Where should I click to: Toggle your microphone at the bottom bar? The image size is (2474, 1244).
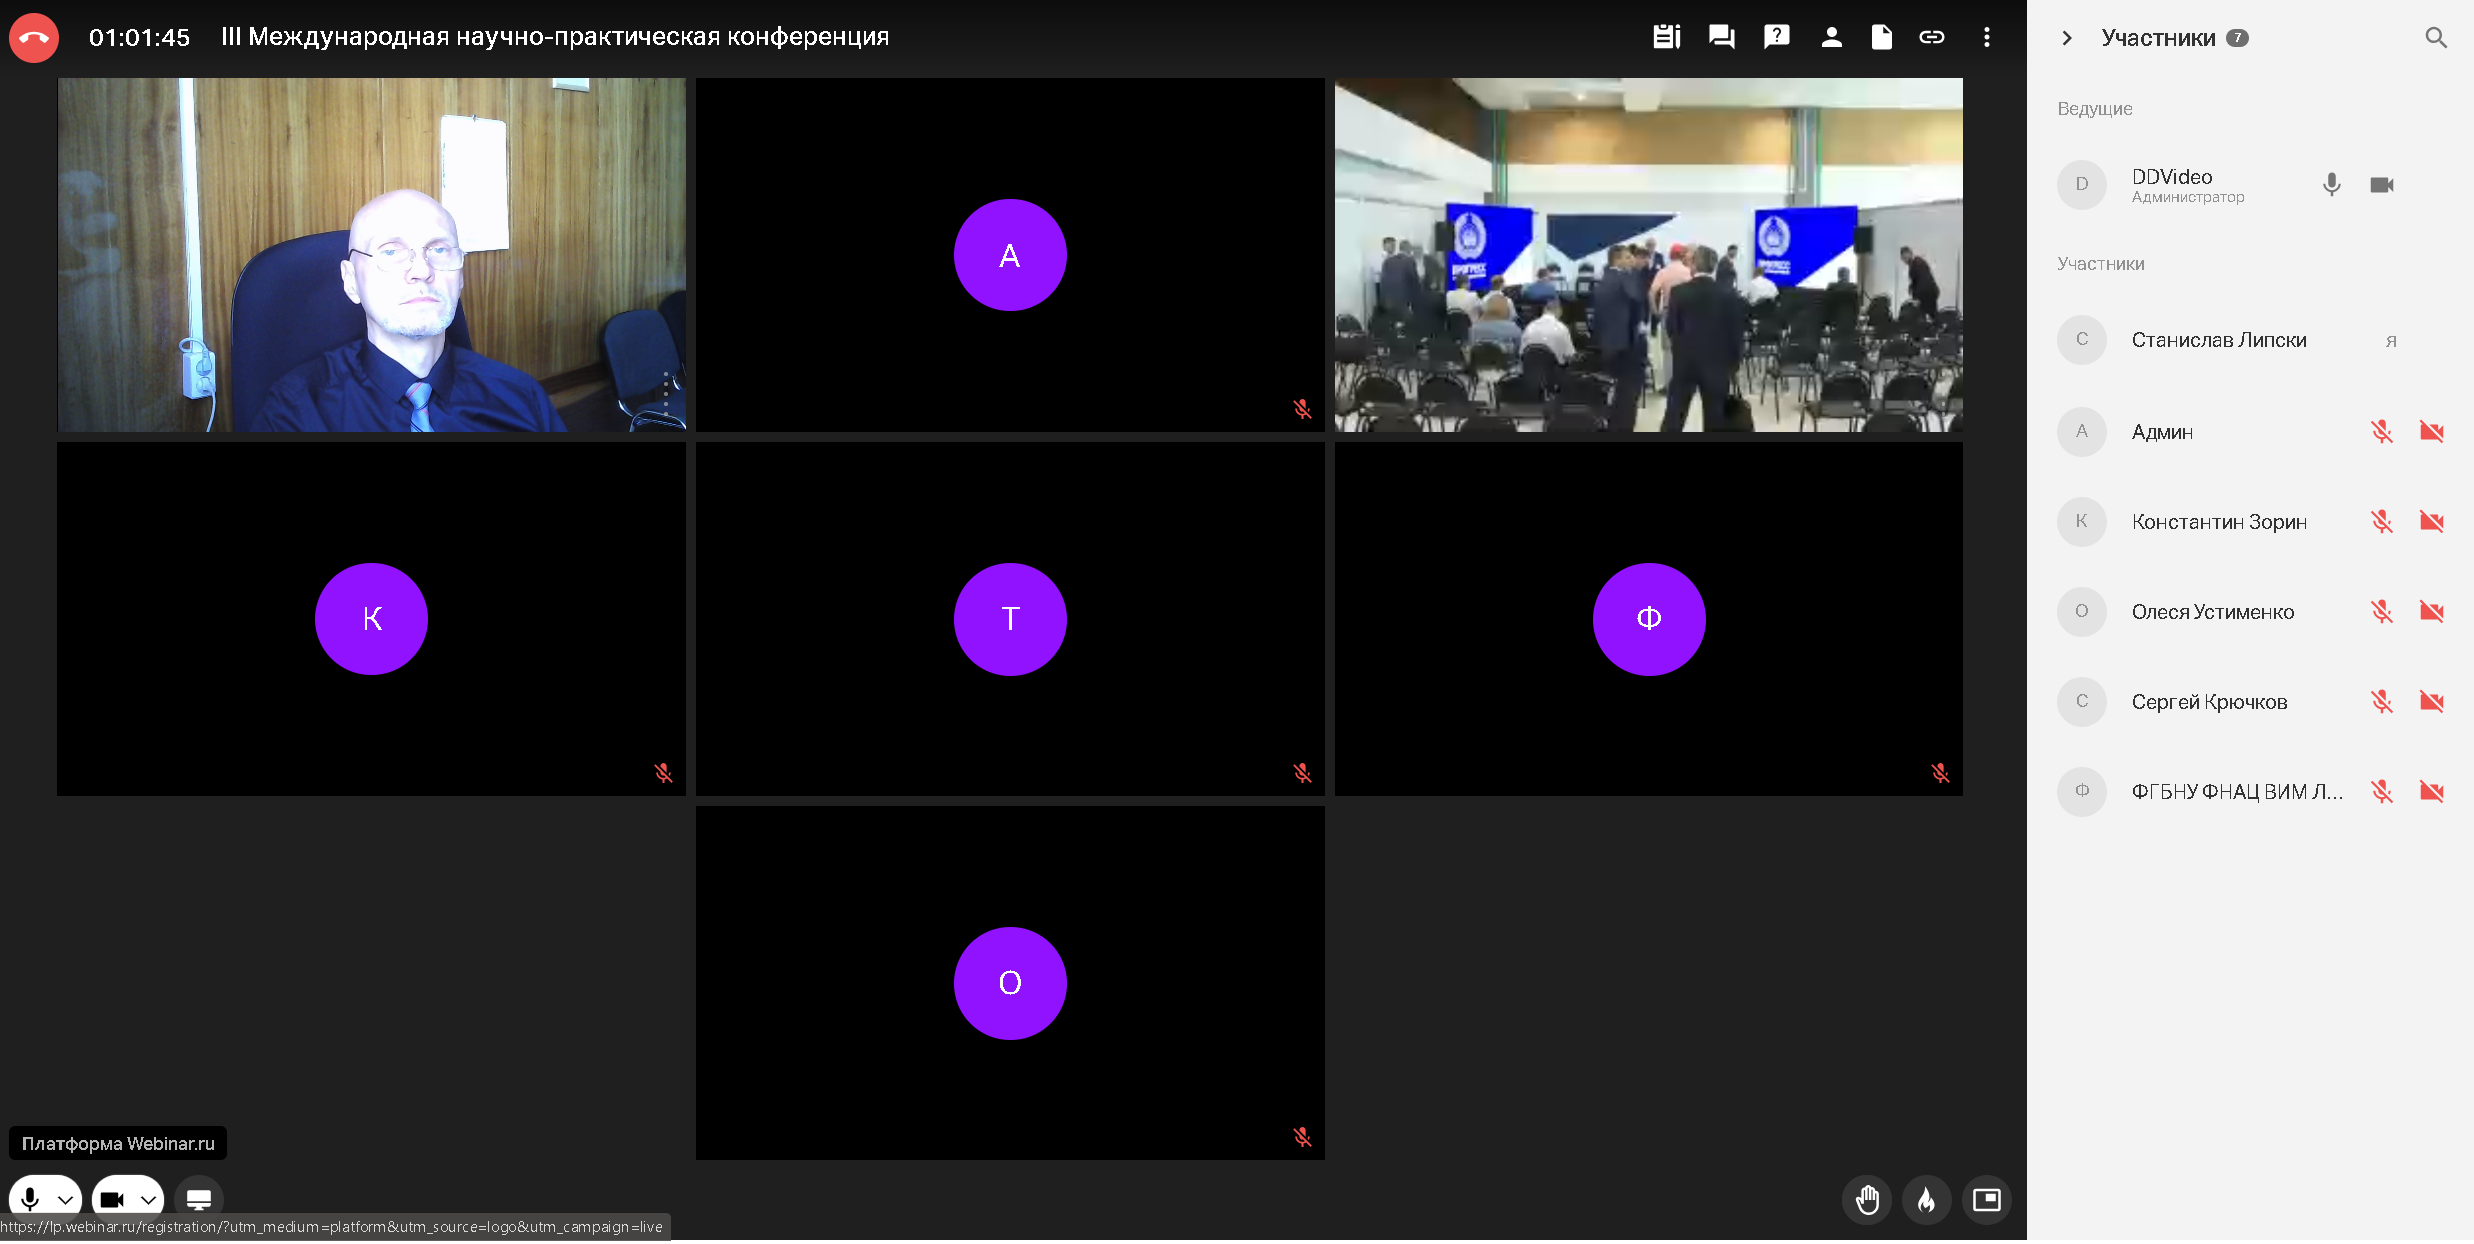30,1198
